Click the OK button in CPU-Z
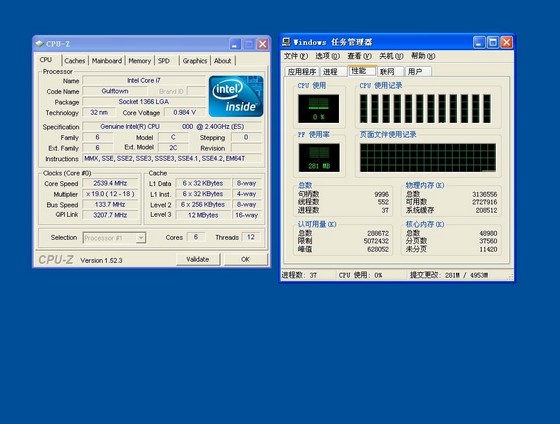The width and height of the screenshot is (560, 424). [x=245, y=259]
